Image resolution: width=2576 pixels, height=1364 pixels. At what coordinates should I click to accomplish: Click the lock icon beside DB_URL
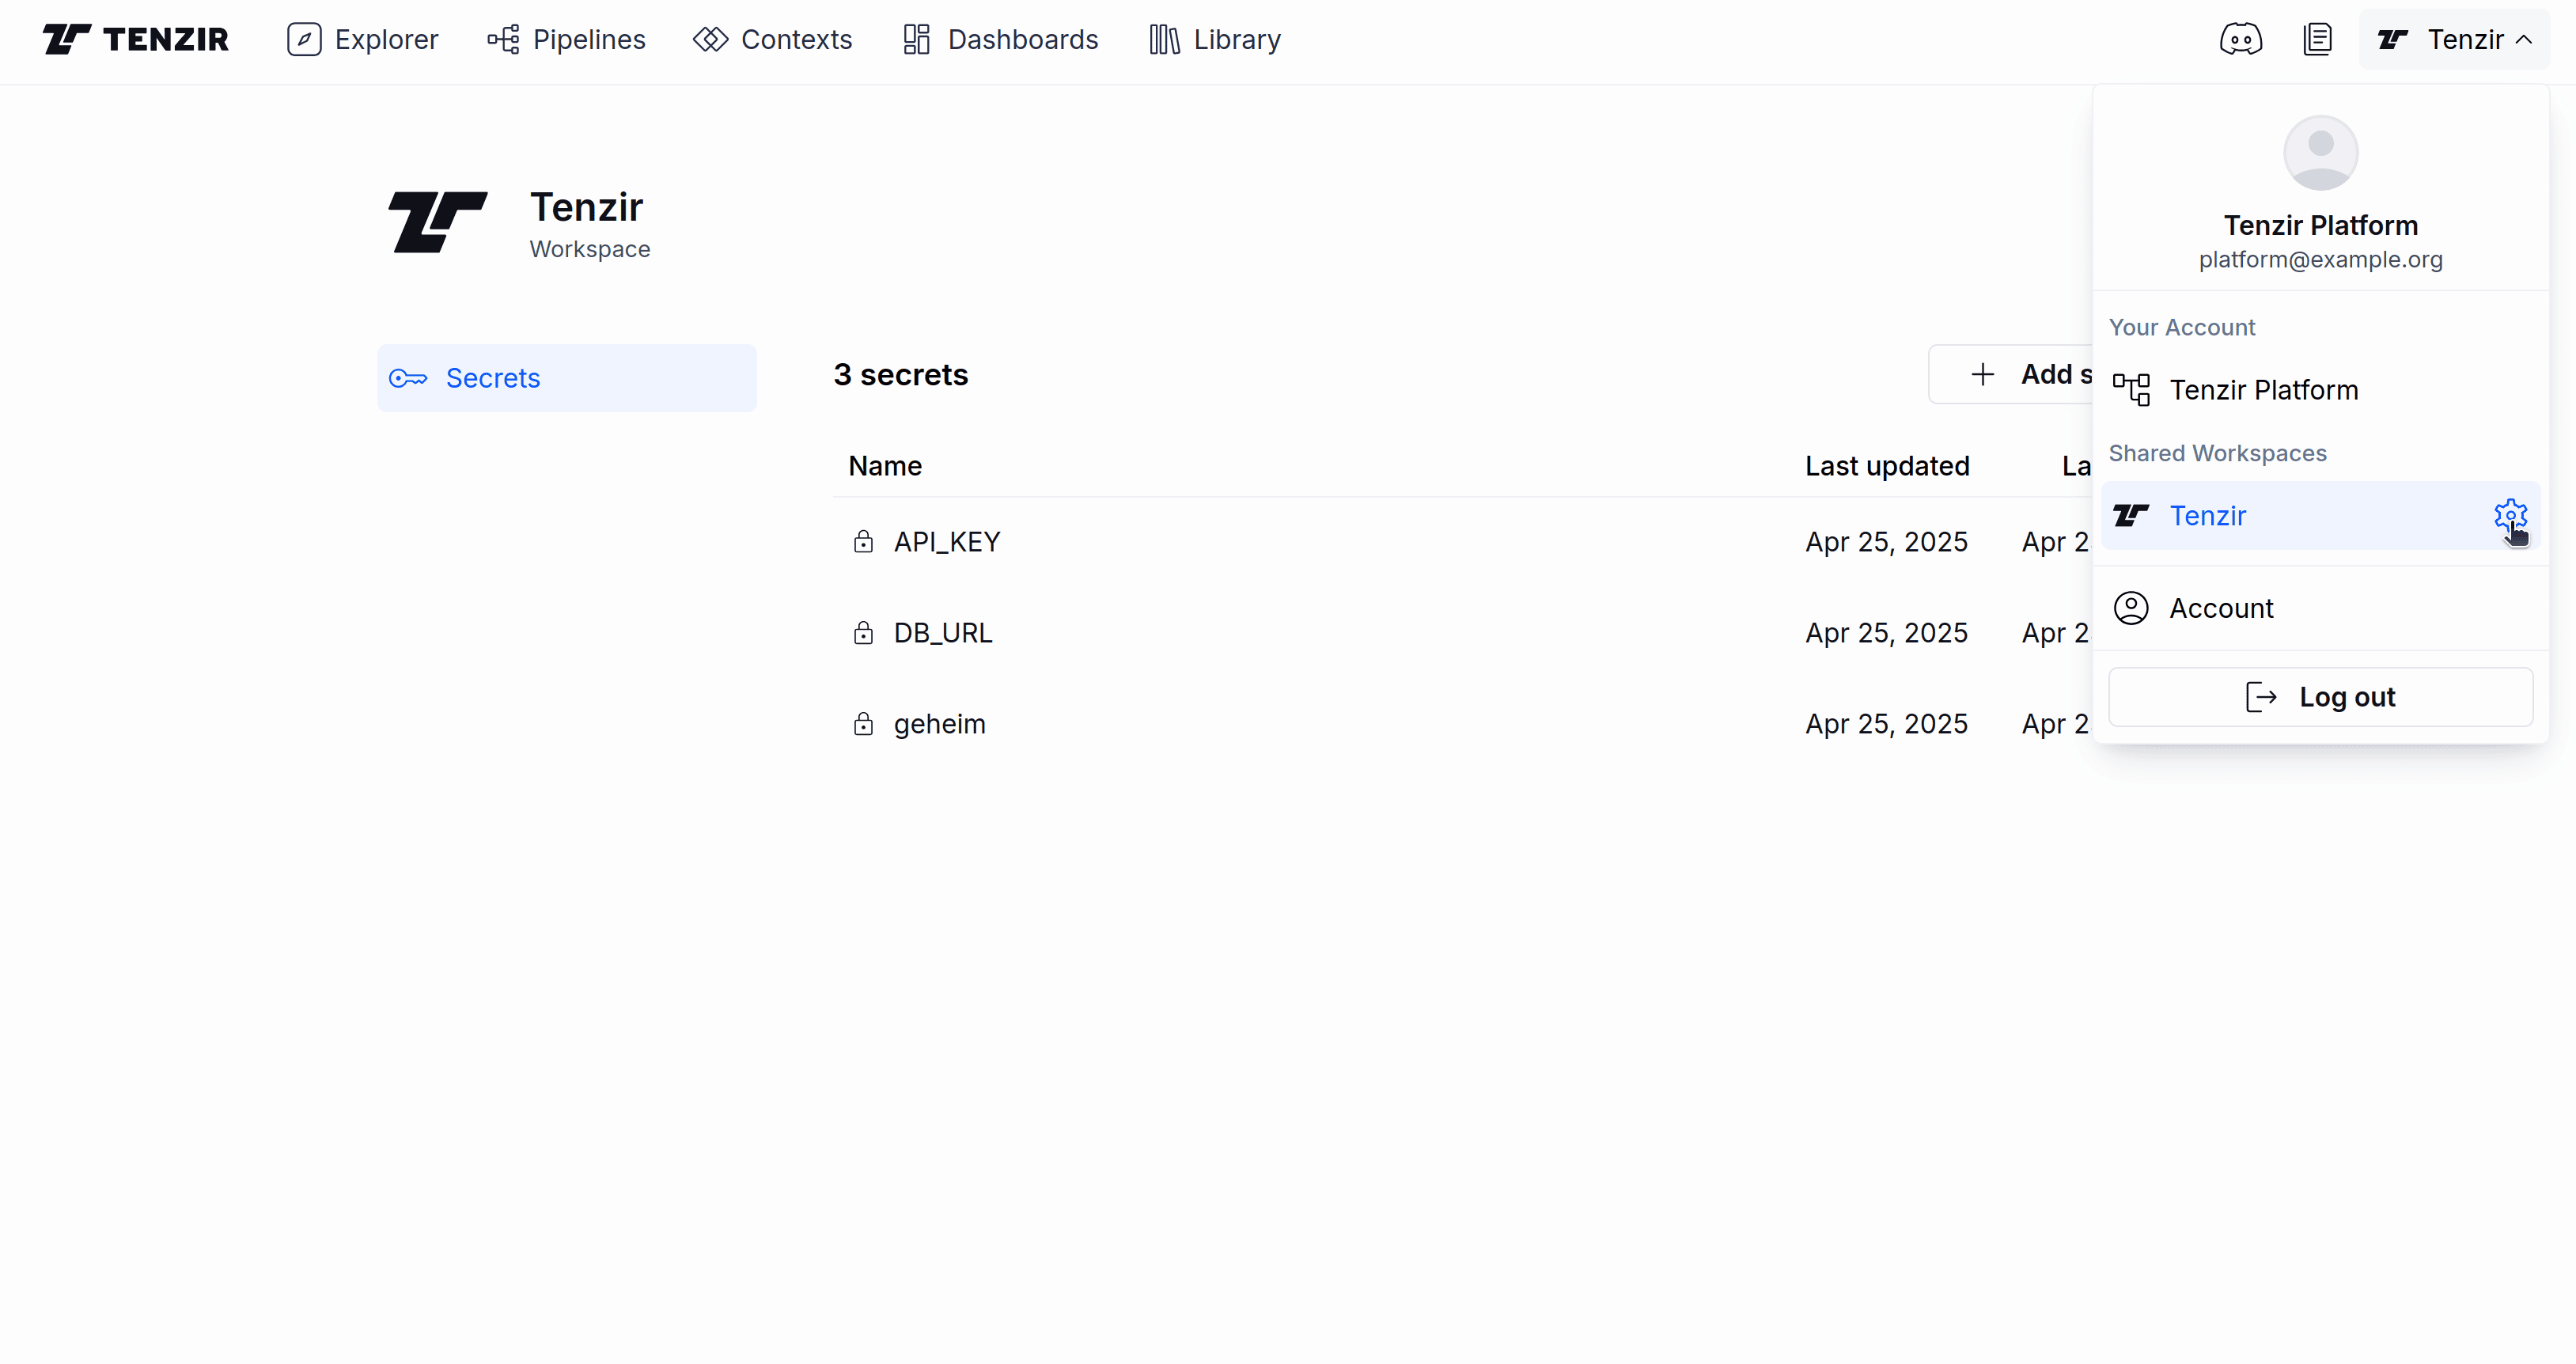point(863,633)
